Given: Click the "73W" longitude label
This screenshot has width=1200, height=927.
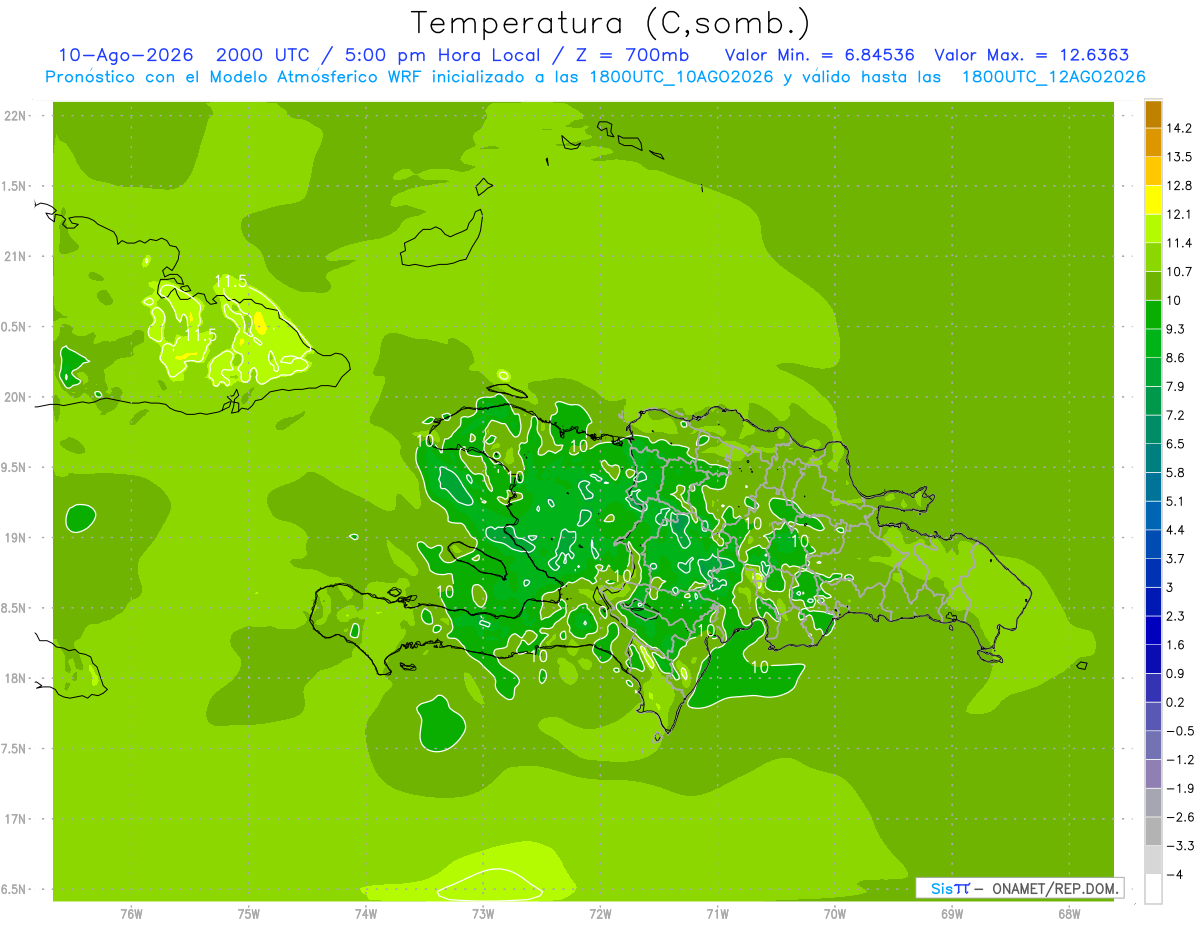Looking at the screenshot, I should [483, 914].
